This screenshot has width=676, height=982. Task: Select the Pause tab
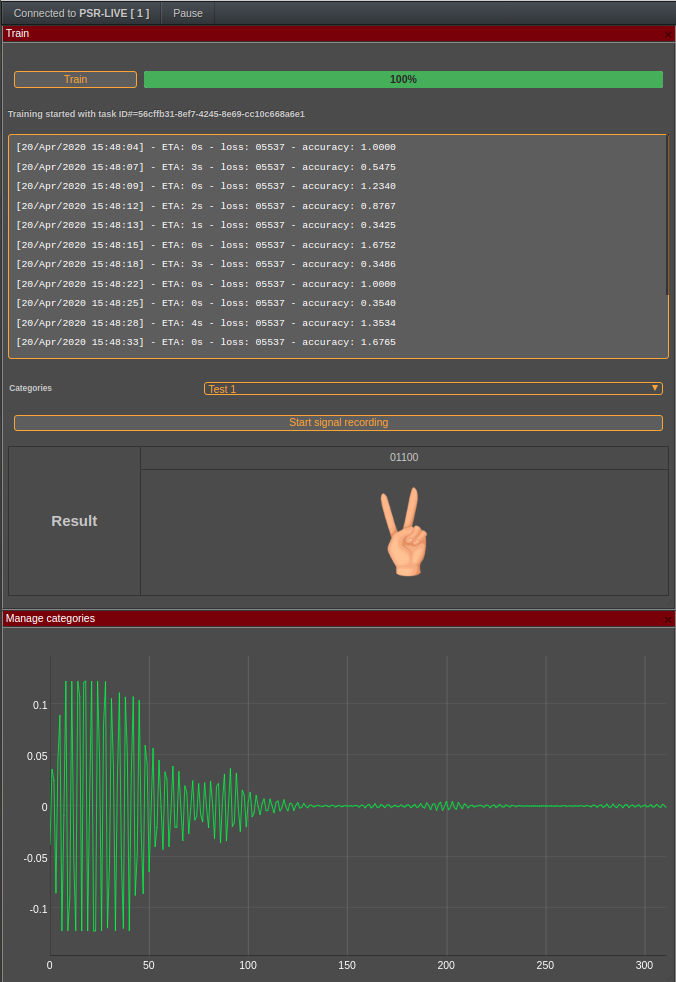(187, 13)
